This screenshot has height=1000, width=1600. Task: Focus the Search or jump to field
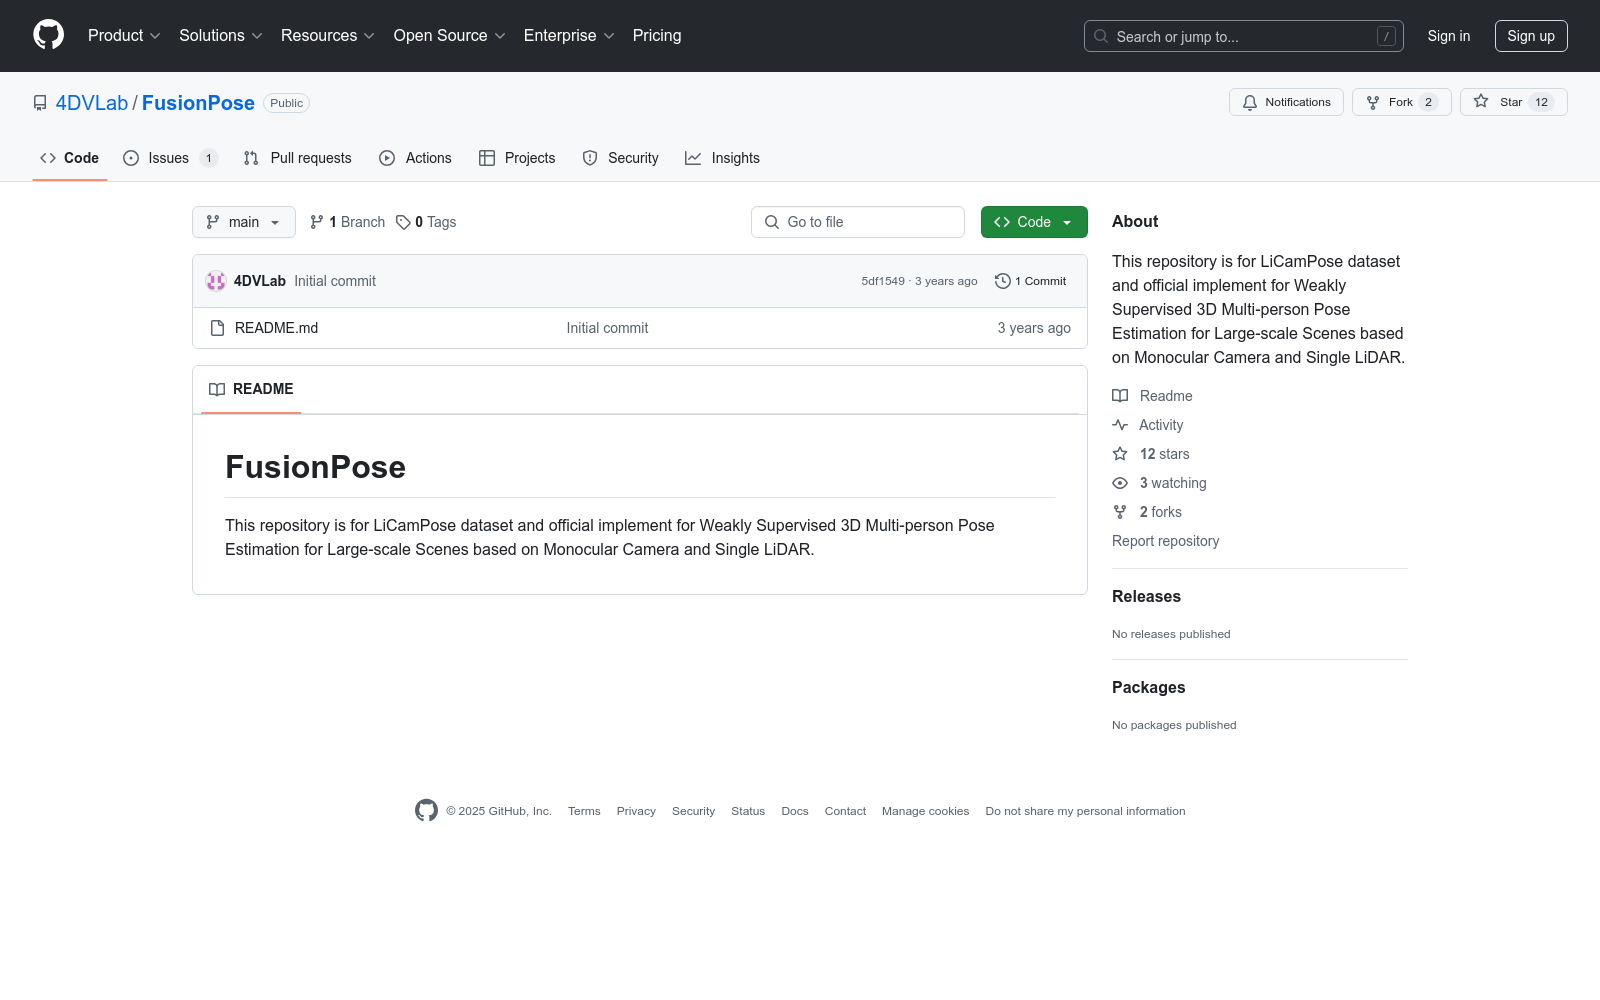[1243, 36]
